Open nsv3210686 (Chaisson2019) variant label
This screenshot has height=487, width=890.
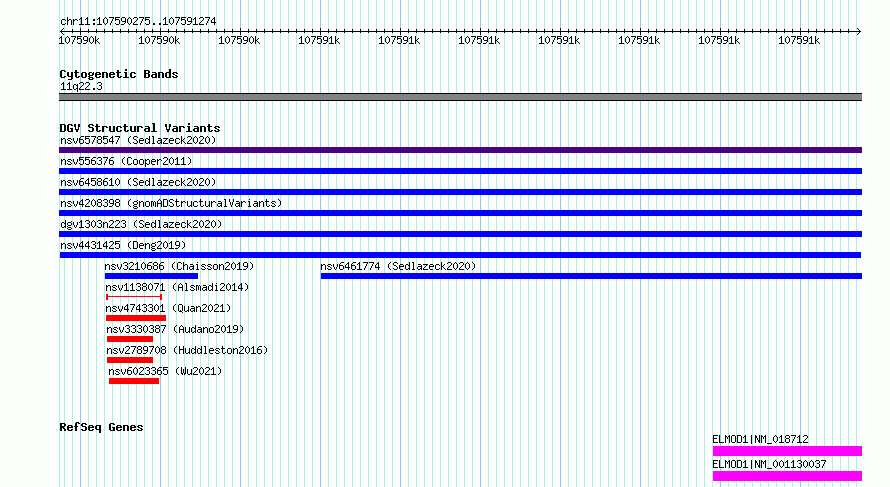point(179,266)
